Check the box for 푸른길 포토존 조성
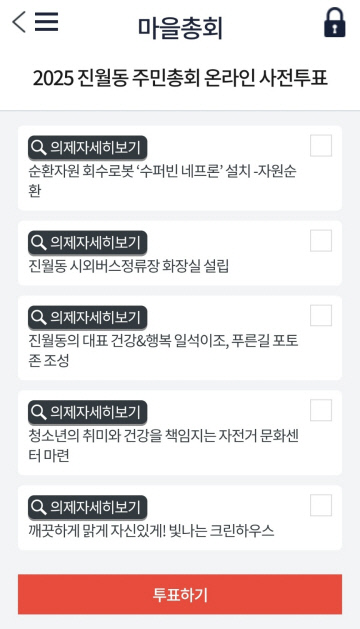 [x=321, y=315]
